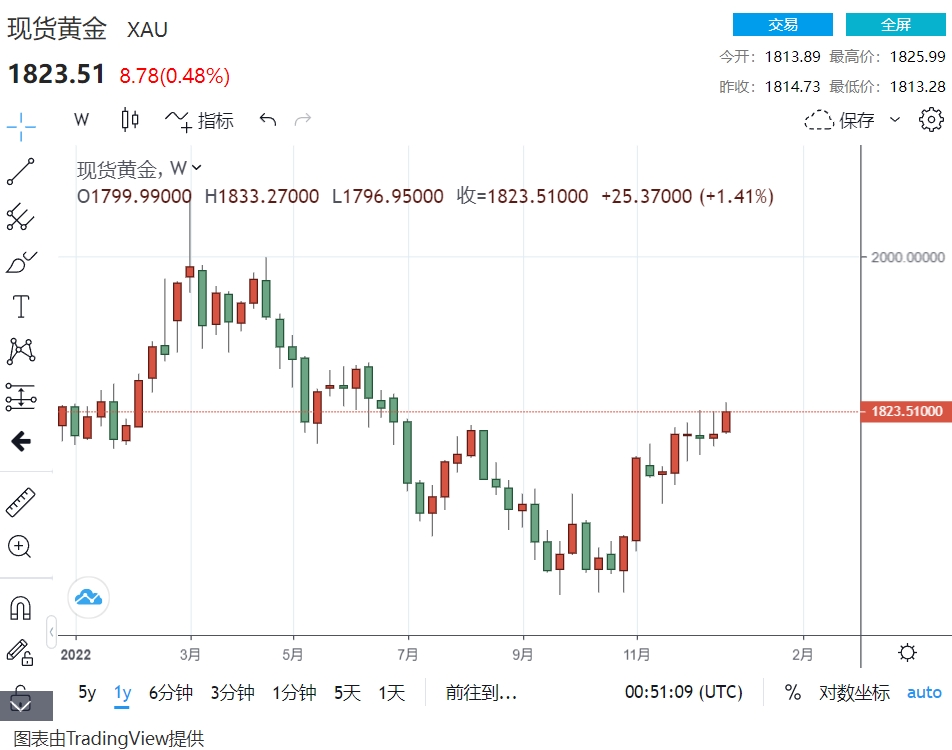Viewport: 952px width, 750px height.
Task: Select the ruler measure tool
Action: 21,502
